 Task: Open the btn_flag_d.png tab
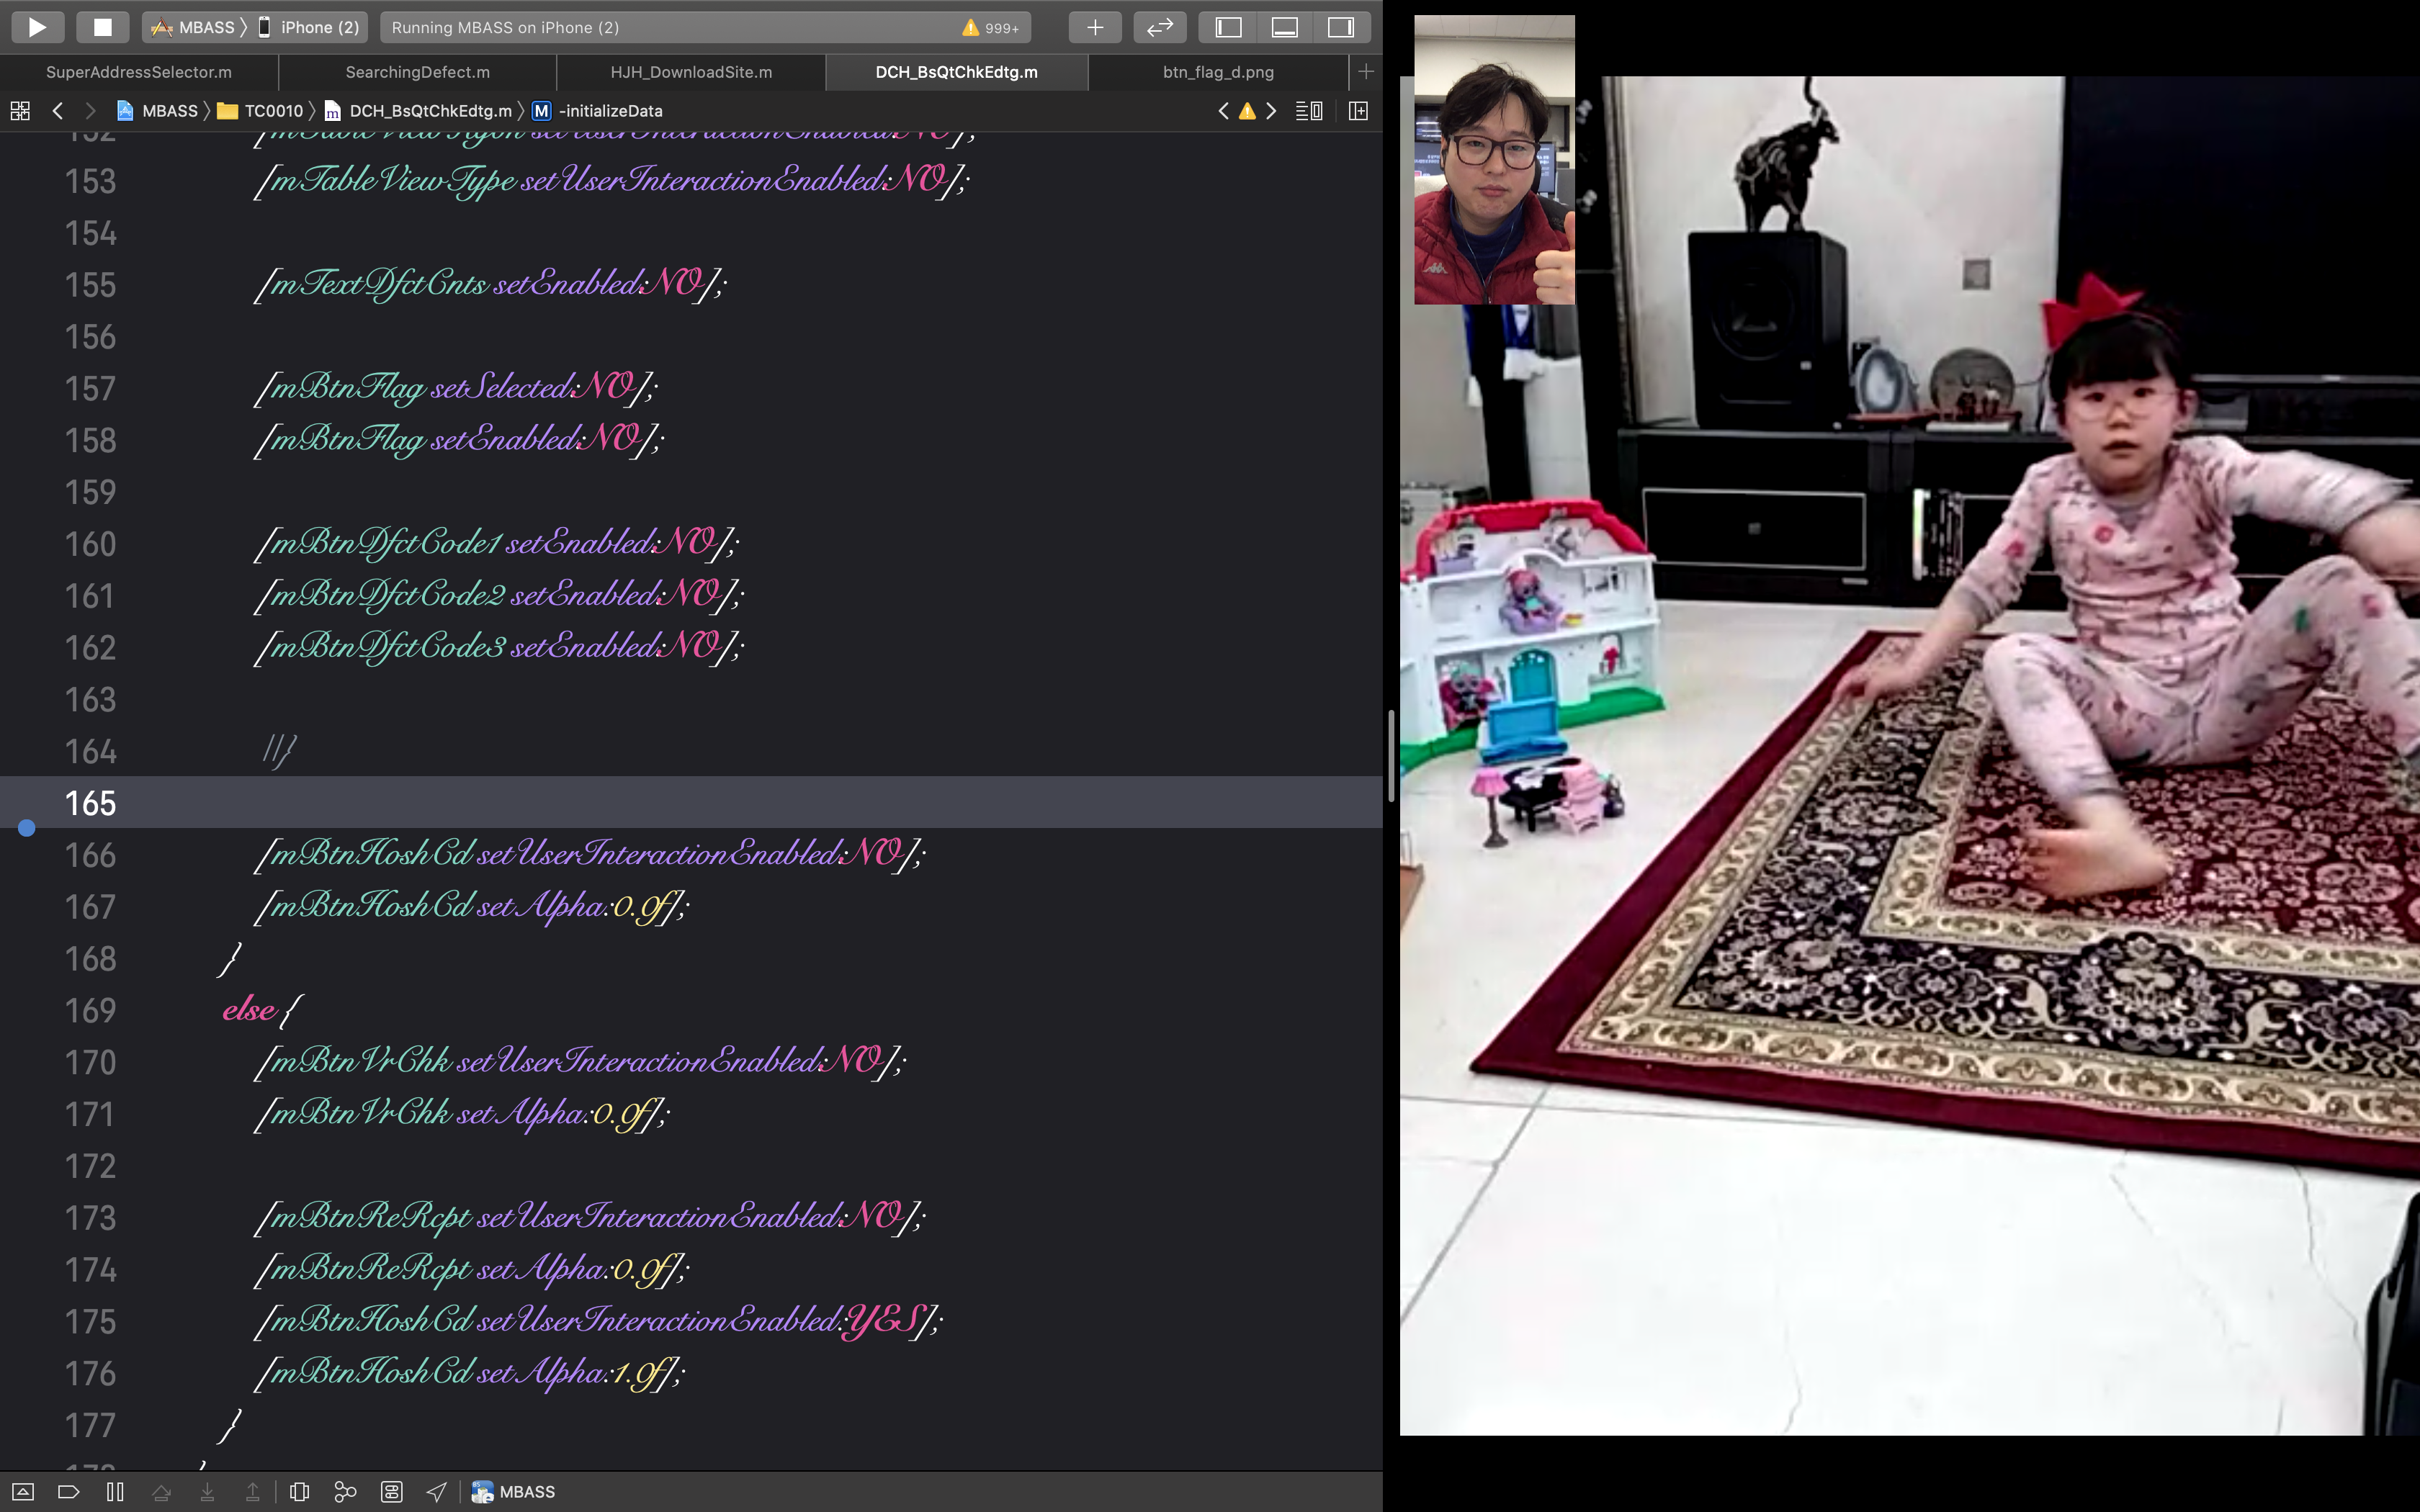point(1218,72)
